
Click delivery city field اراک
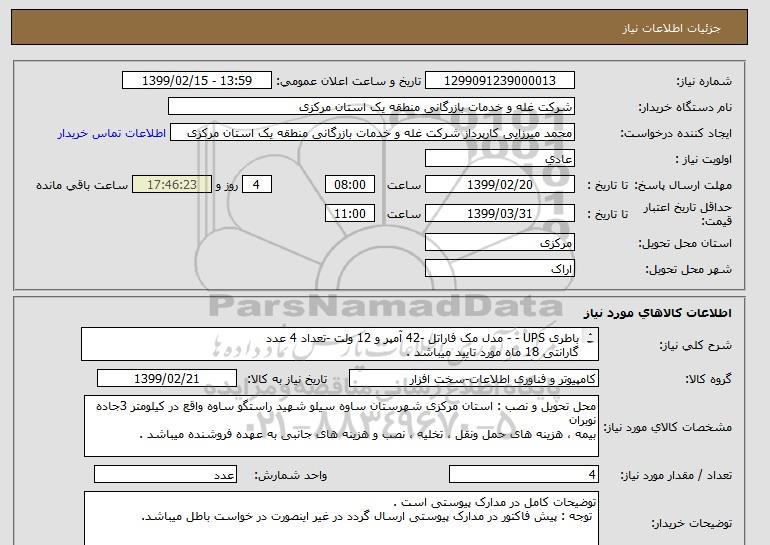pyautogui.click(x=500, y=269)
